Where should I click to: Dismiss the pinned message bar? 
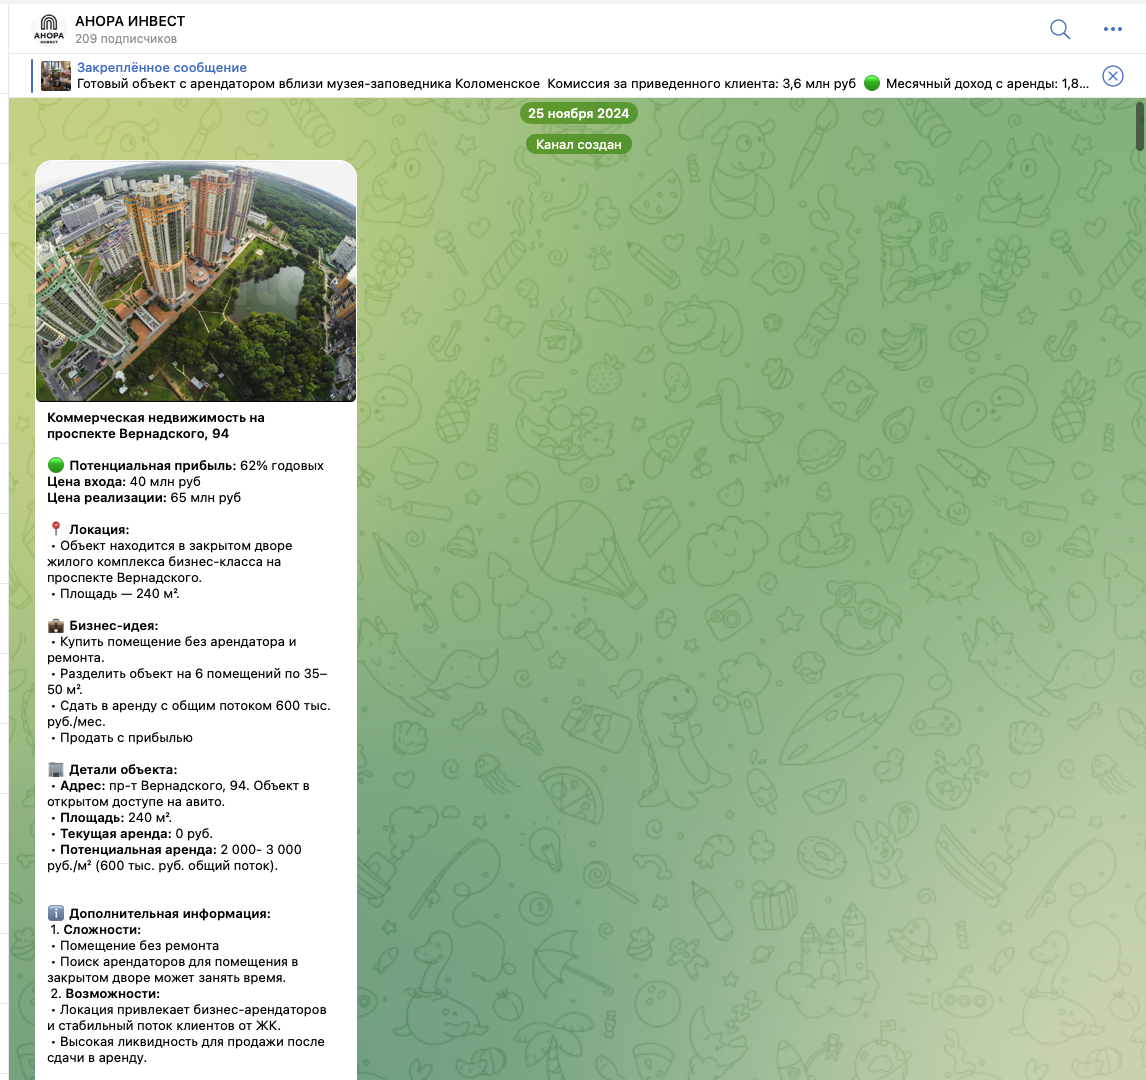pos(1113,76)
